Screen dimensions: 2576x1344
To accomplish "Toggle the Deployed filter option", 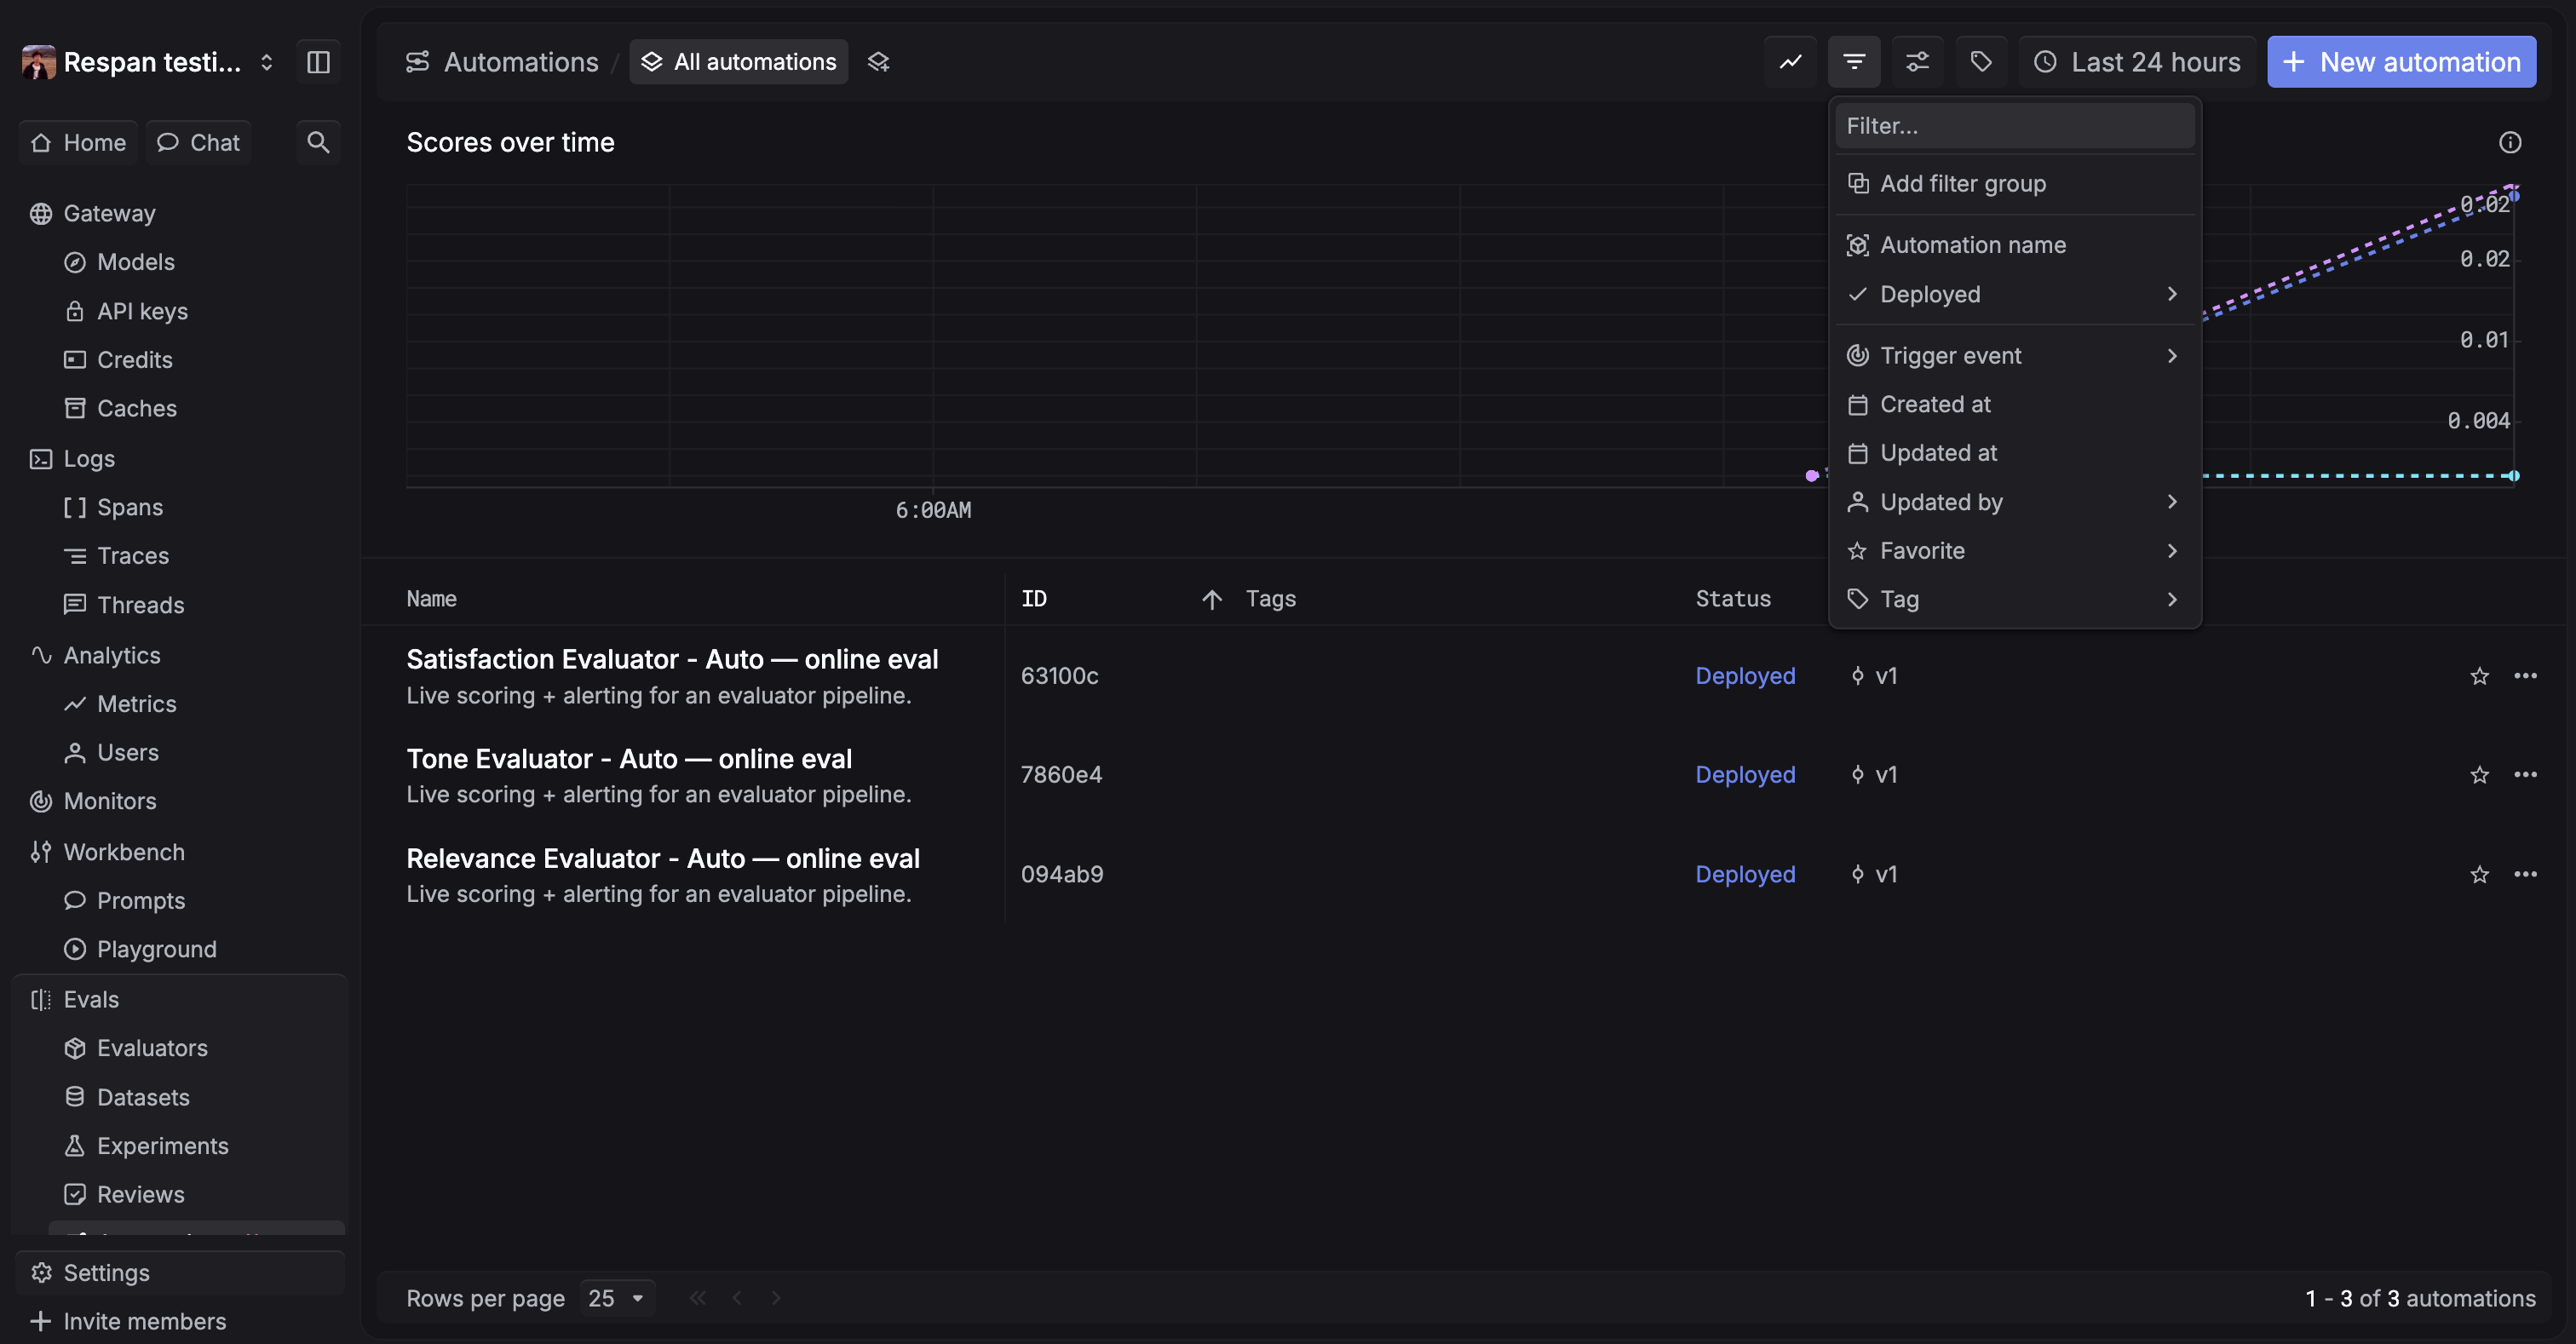I will [x=2014, y=294].
